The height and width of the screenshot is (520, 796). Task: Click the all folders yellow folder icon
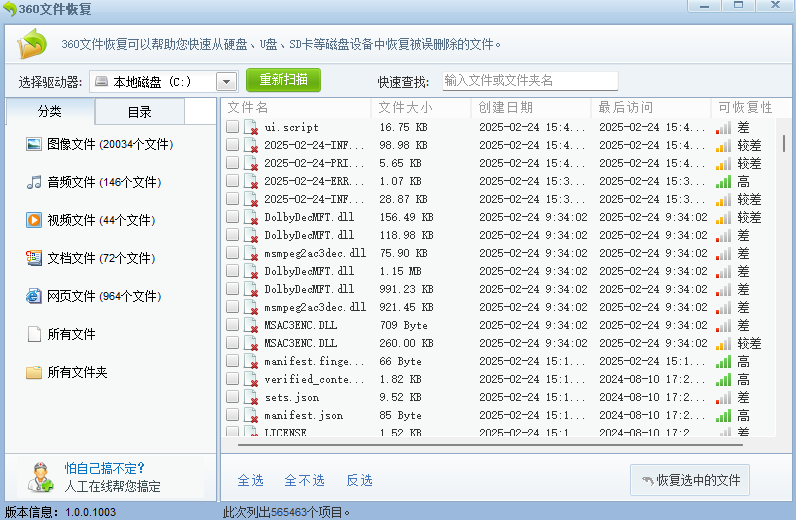[34, 372]
